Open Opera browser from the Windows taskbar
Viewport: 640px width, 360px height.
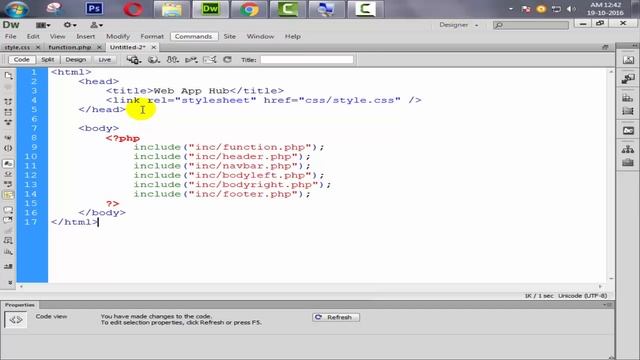tap(133, 9)
